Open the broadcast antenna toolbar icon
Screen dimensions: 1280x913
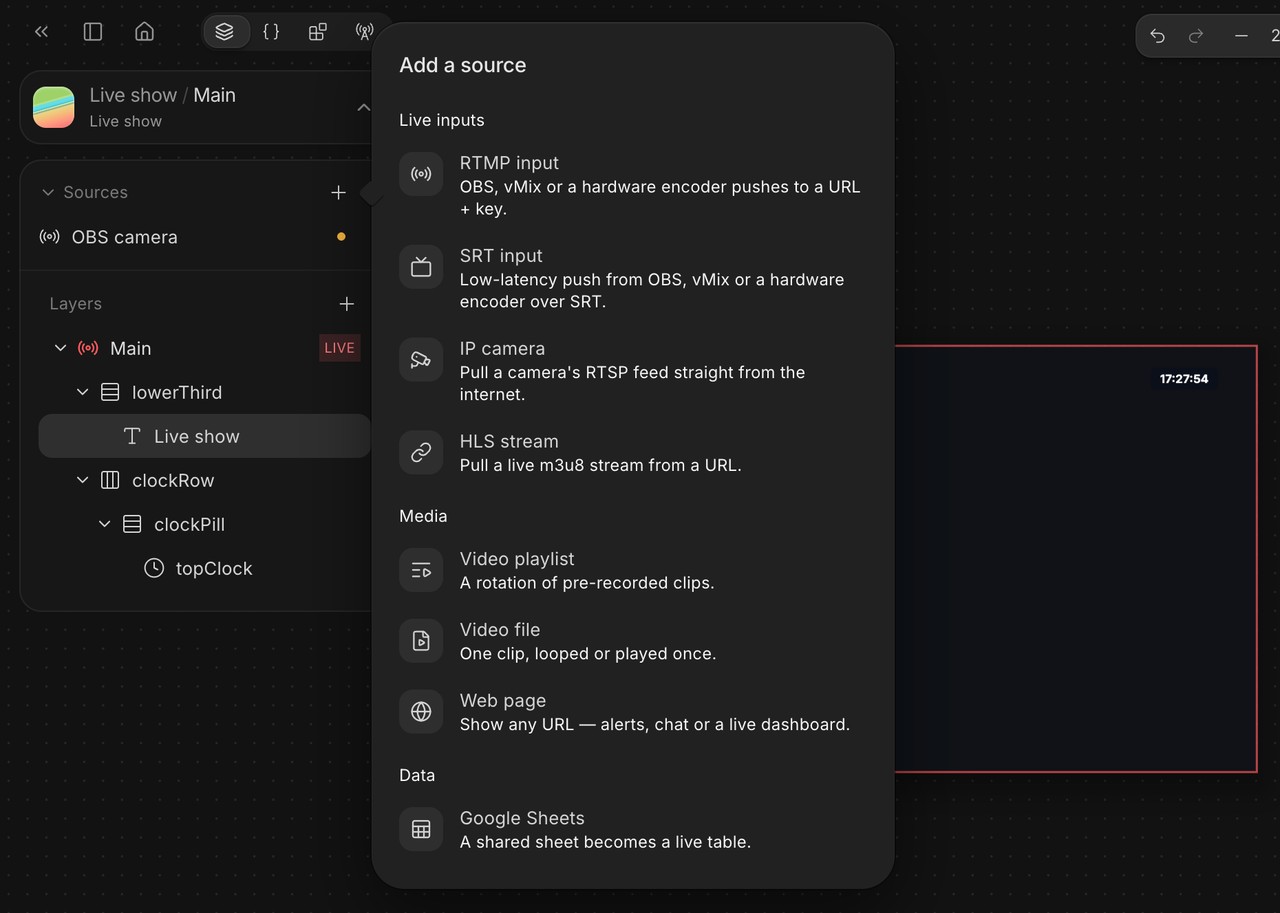click(x=364, y=32)
